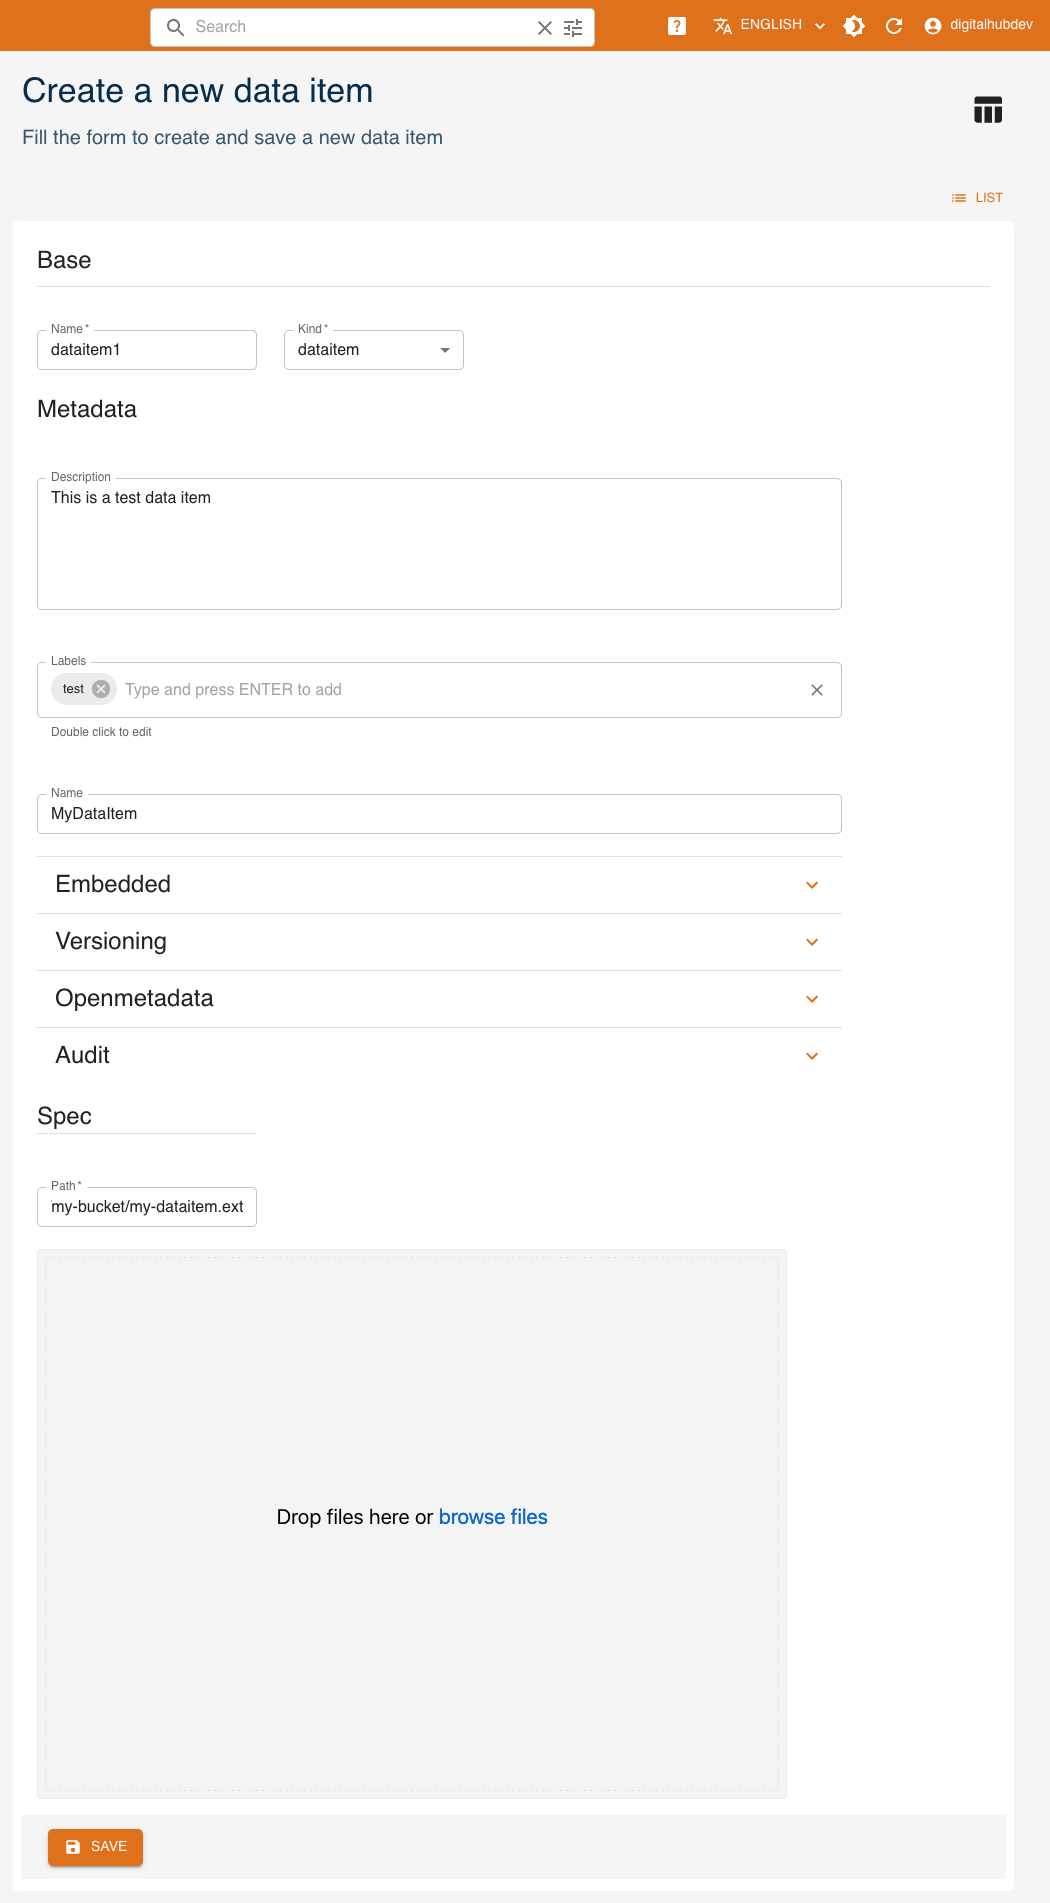
Task: Click the 'browse files' link
Action: pos(493,1517)
